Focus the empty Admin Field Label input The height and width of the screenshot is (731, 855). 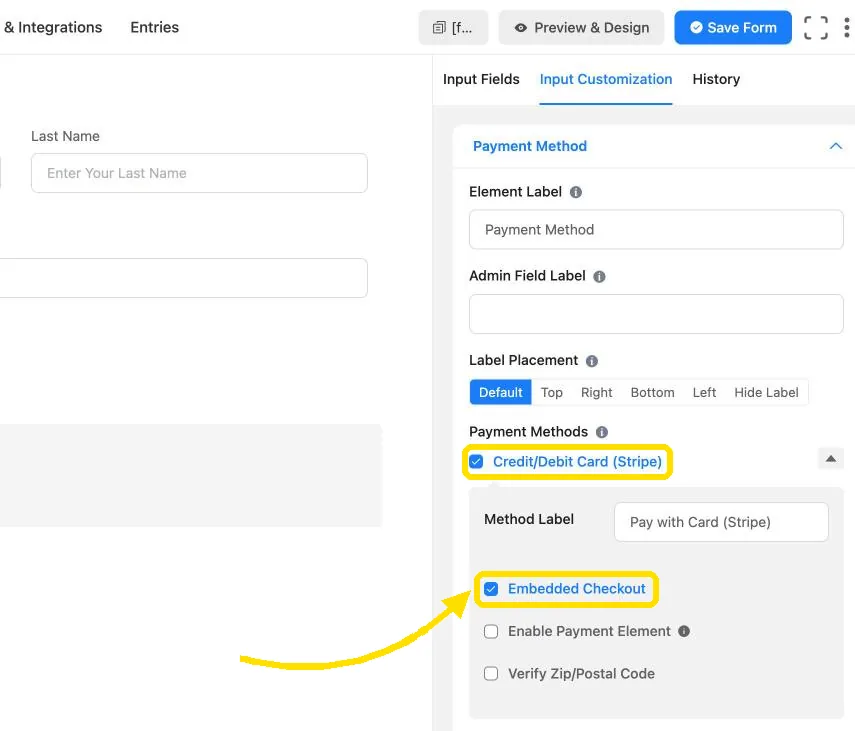[656, 314]
